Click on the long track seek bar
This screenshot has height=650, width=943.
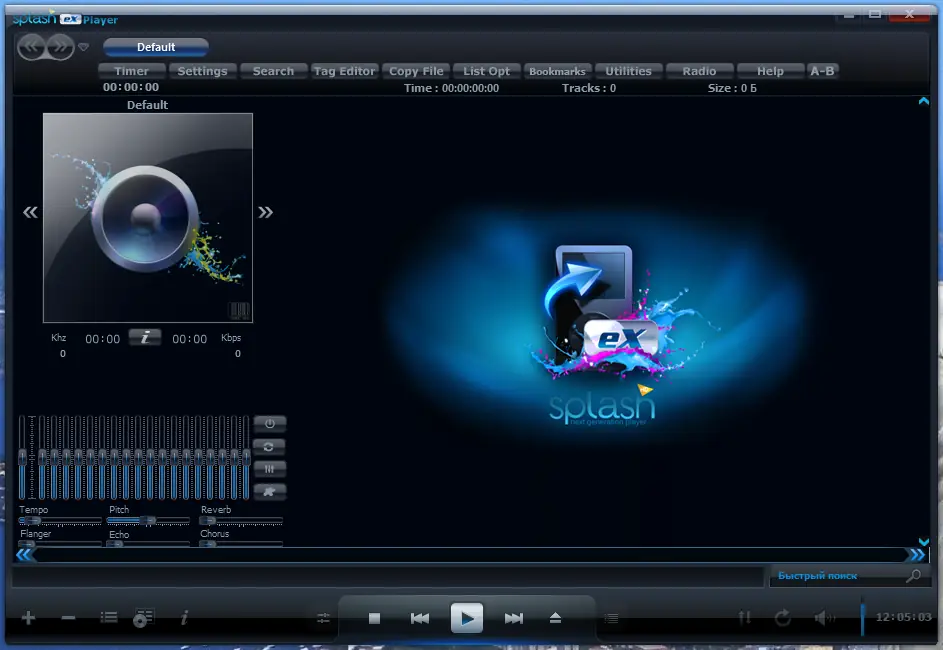click(x=471, y=554)
